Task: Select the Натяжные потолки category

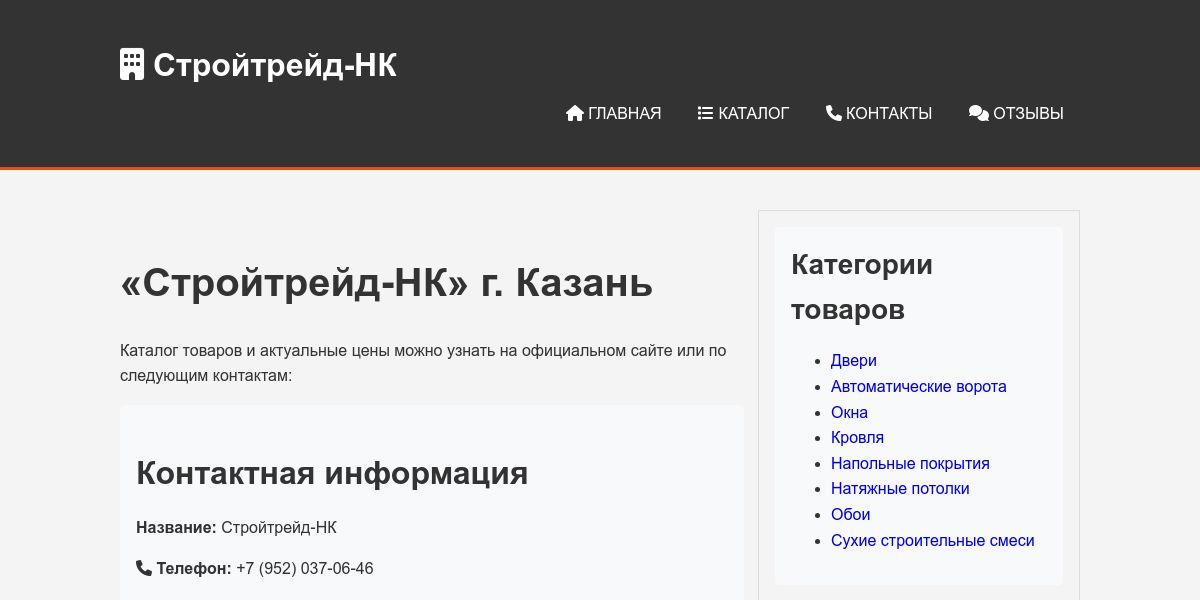Action: click(x=900, y=488)
